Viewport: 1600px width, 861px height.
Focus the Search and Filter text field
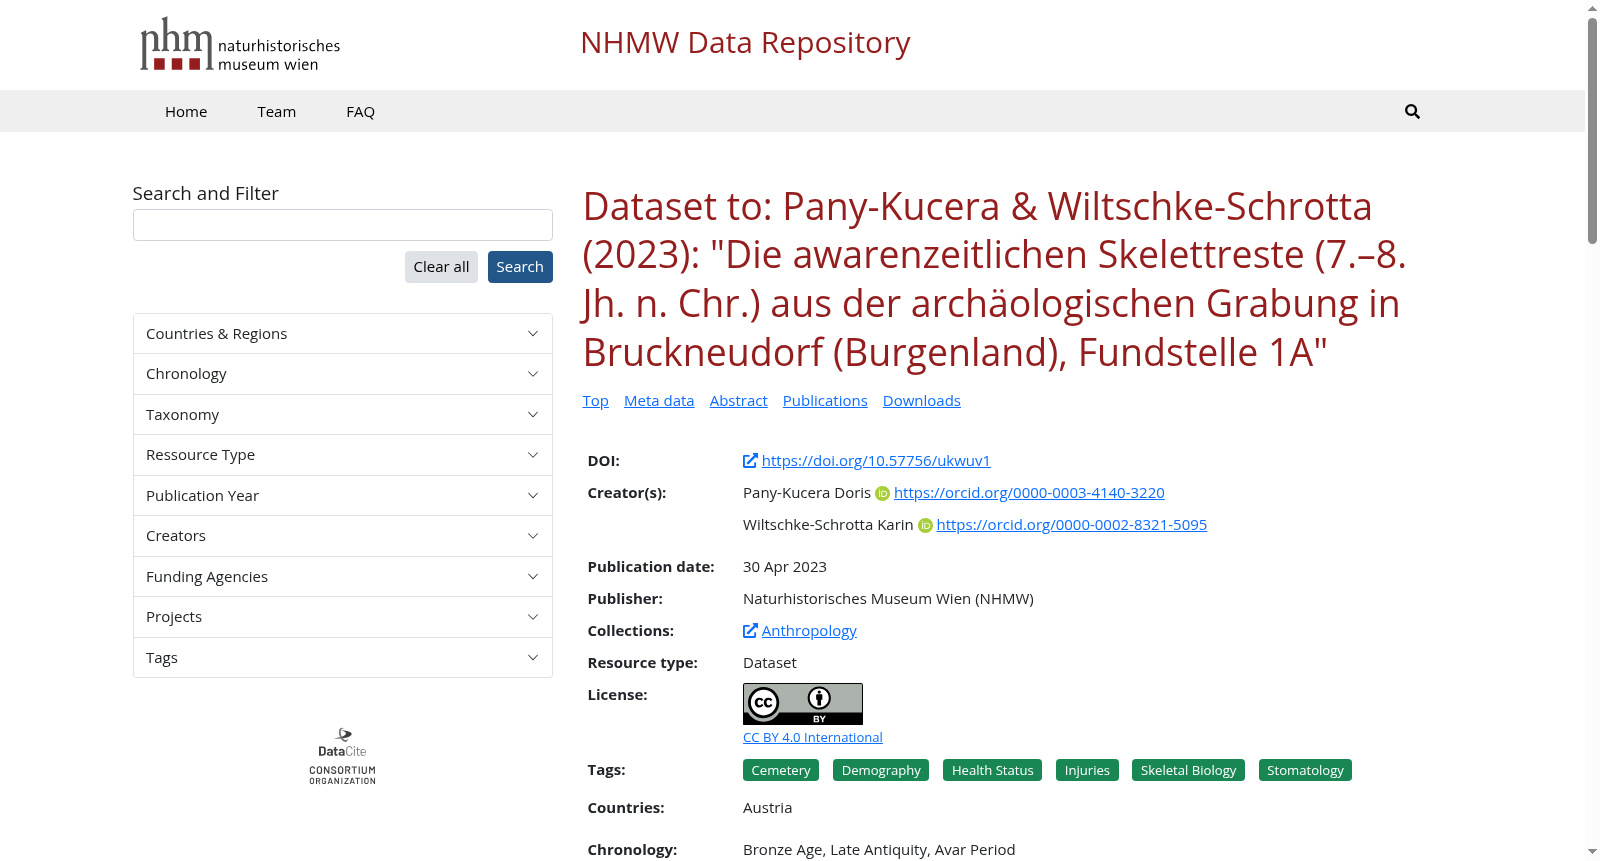343,225
